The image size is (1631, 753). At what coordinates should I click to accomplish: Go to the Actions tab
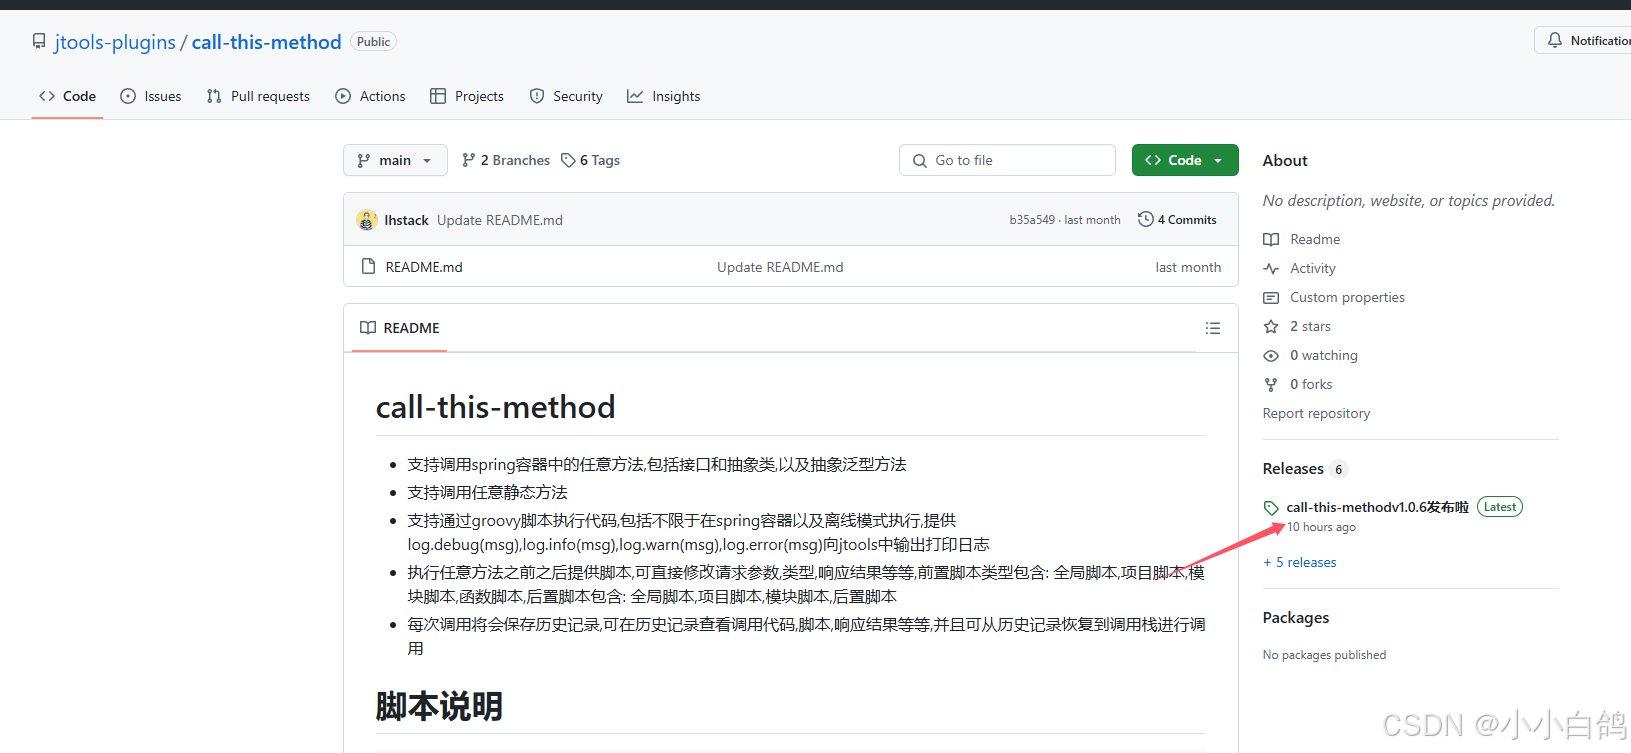[x=371, y=96]
